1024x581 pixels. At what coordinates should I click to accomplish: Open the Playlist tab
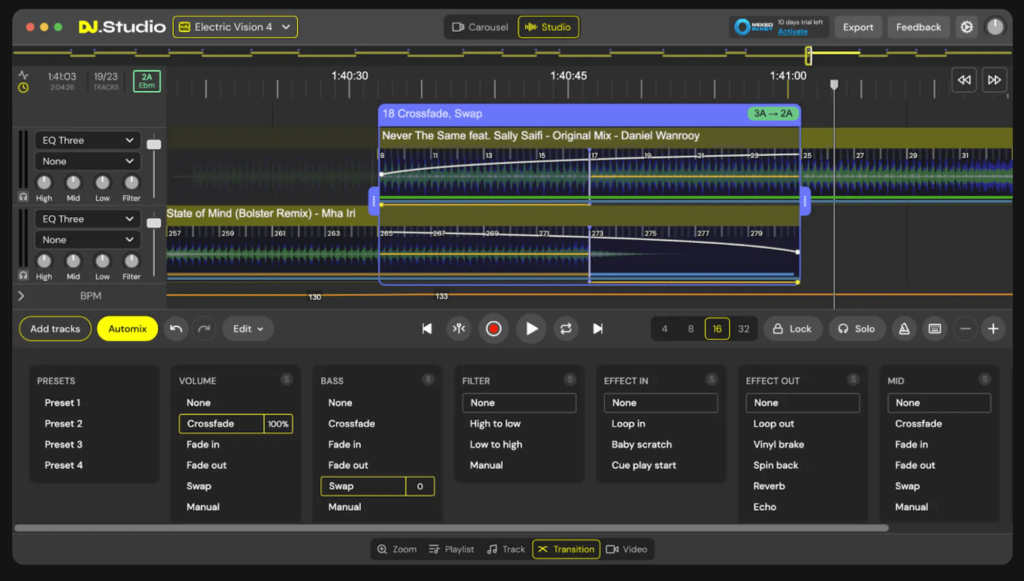[451, 549]
